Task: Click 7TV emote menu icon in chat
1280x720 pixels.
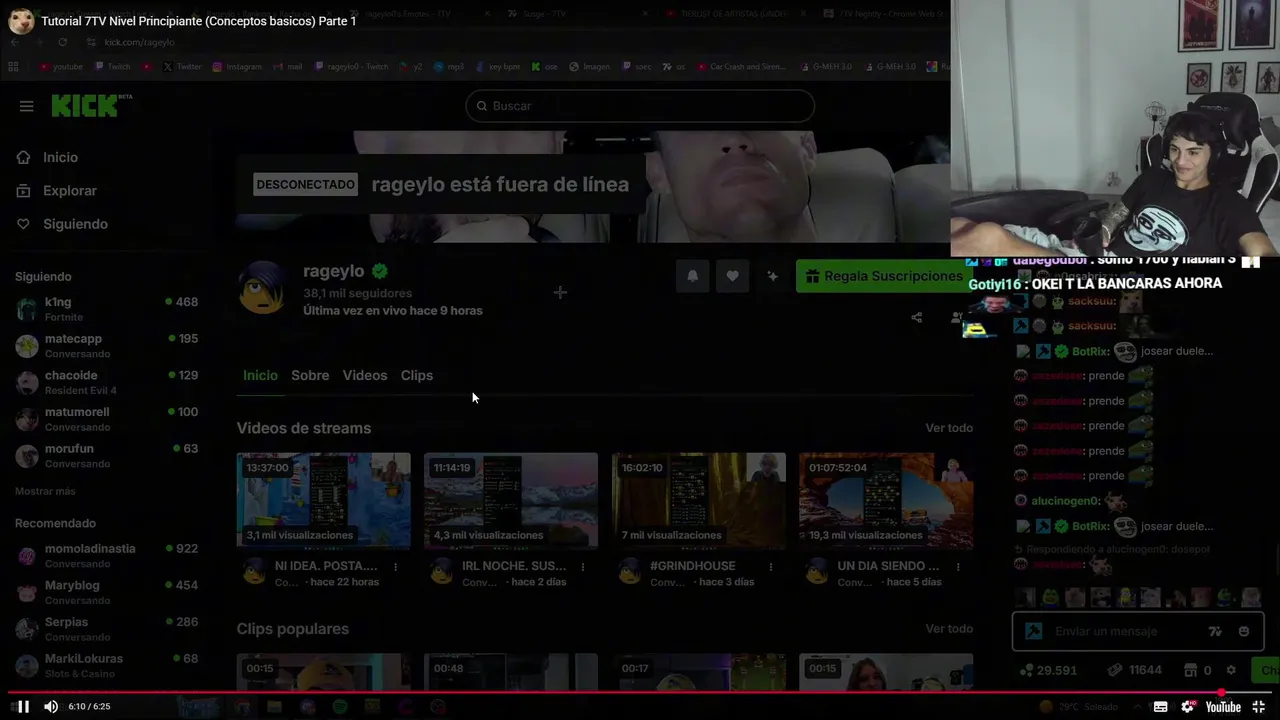Action: click(1215, 631)
